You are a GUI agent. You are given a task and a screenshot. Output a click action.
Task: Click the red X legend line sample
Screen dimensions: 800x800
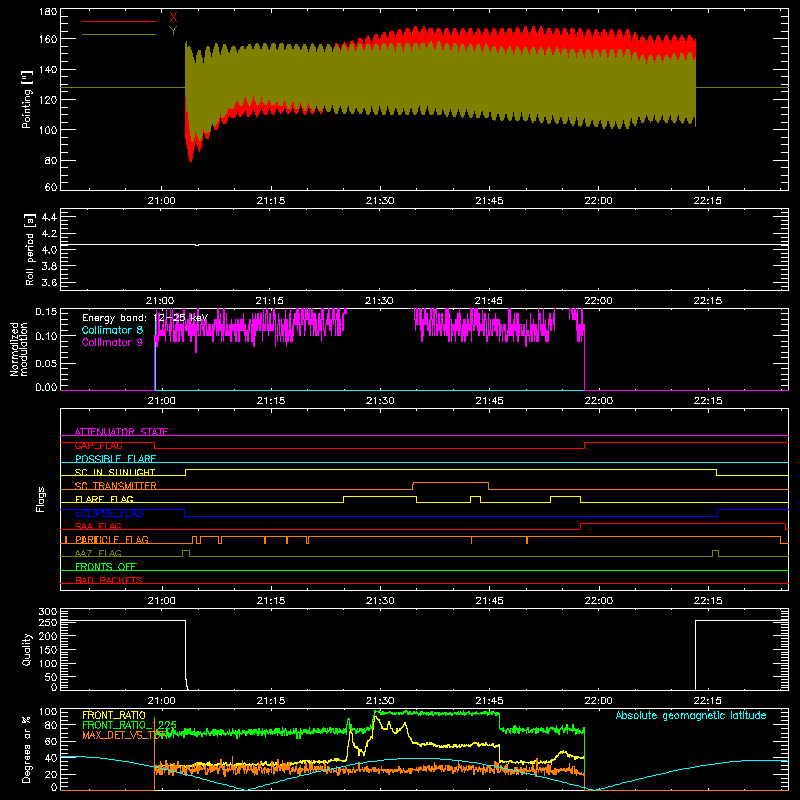click(x=119, y=21)
